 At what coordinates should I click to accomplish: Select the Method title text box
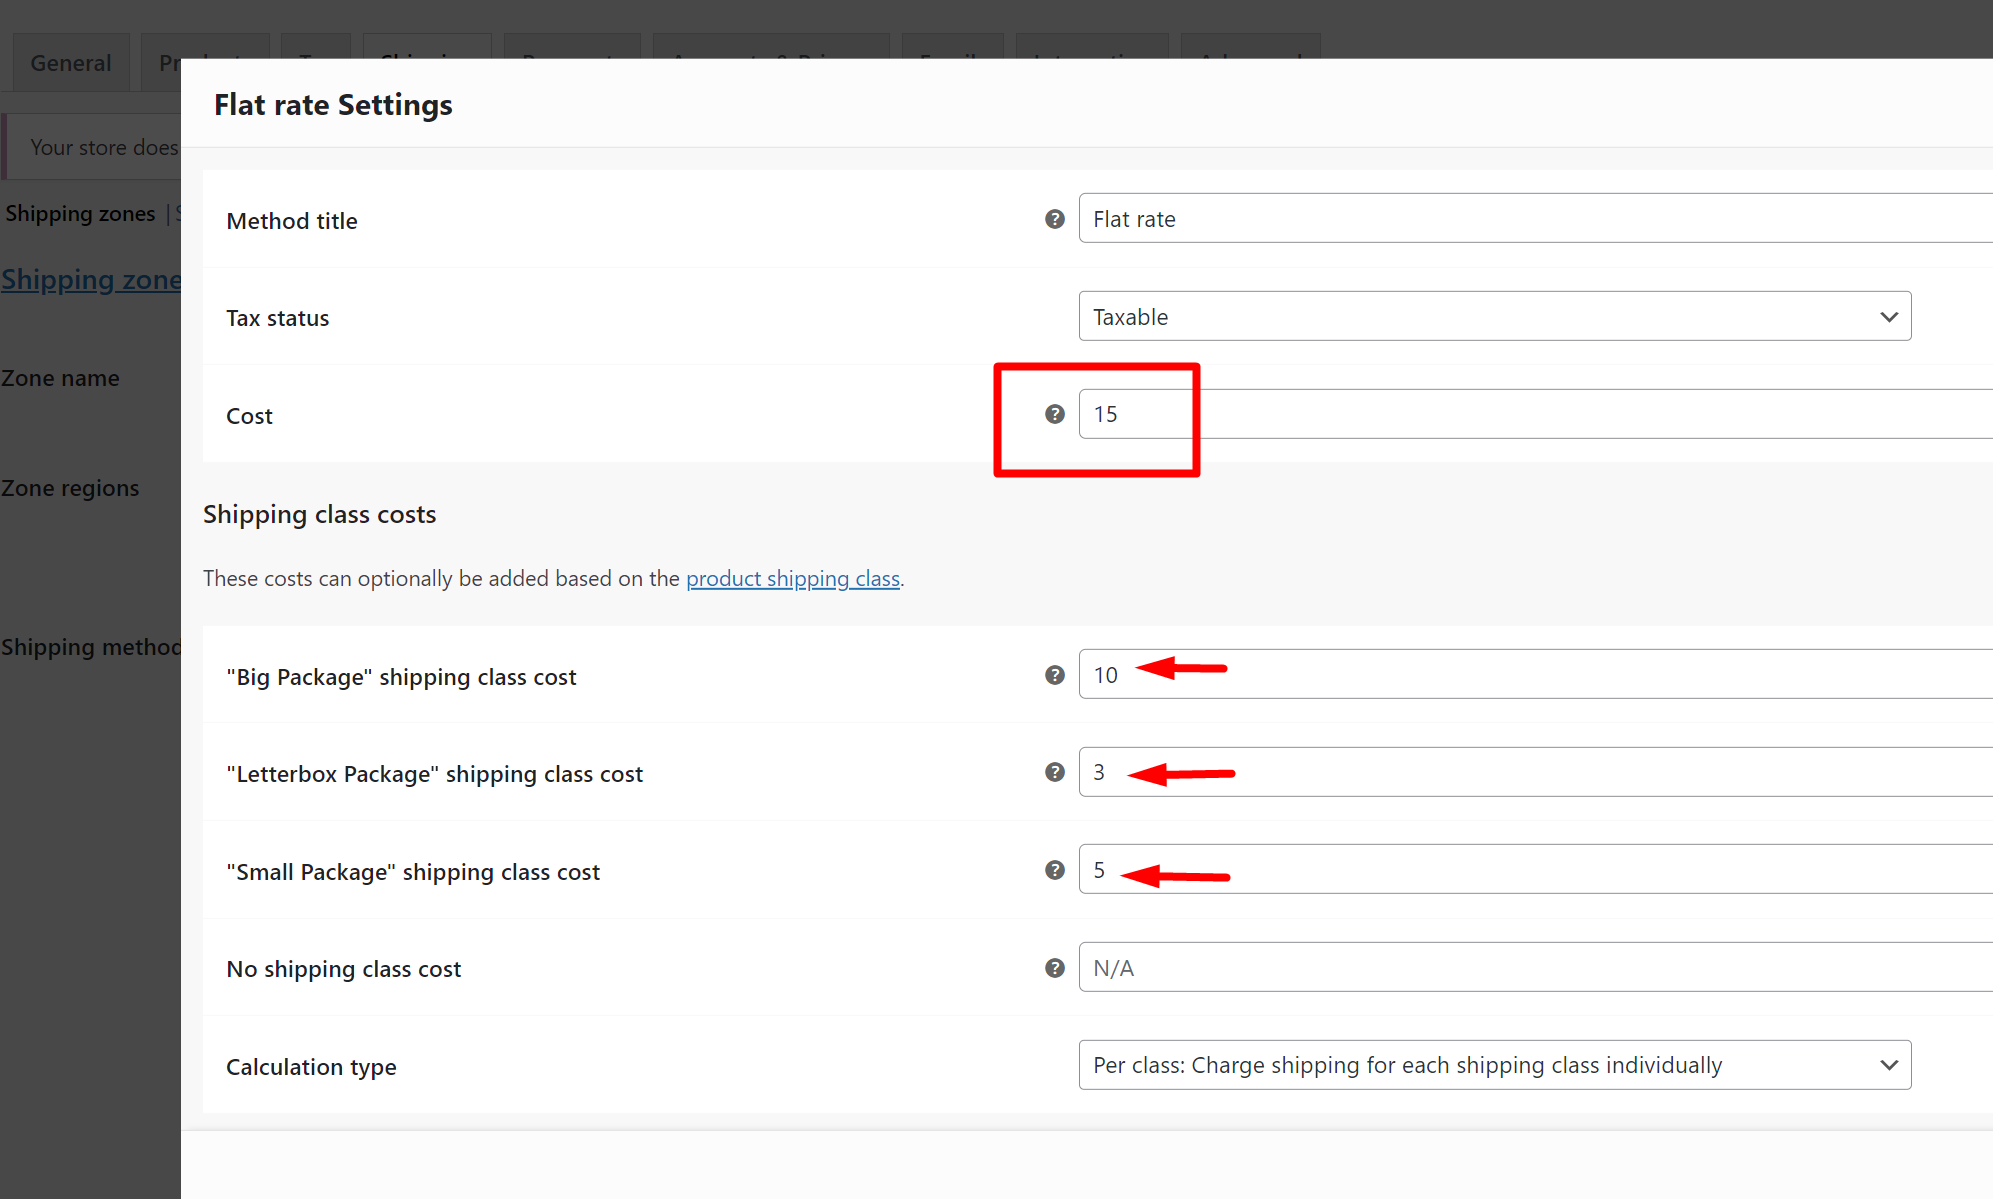click(x=1400, y=218)
